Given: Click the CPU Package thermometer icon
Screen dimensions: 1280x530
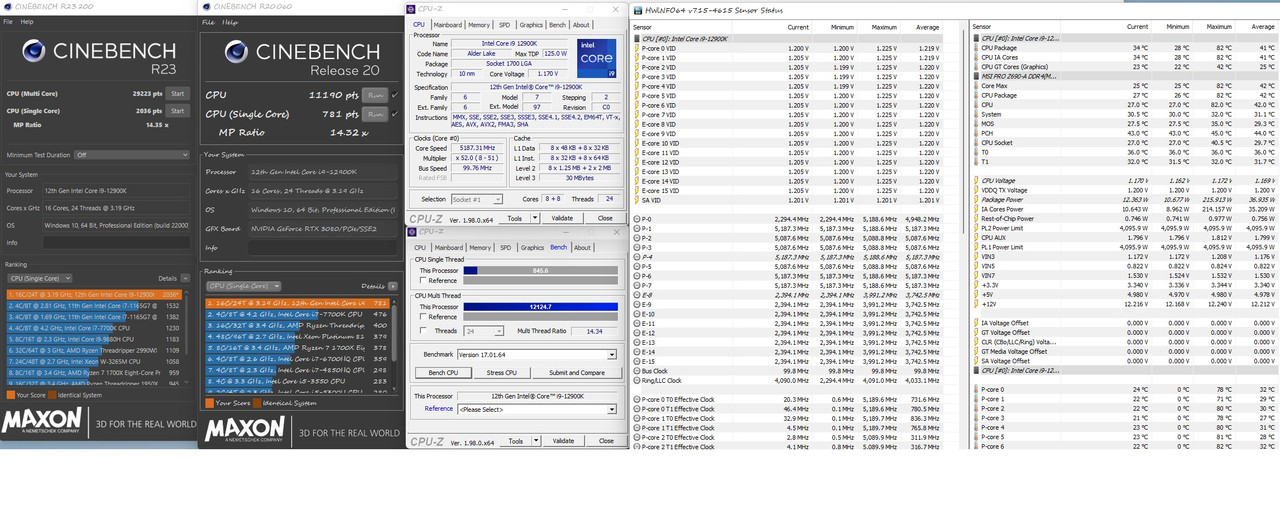Looking at the screenshot, I should tap(976, 48).
